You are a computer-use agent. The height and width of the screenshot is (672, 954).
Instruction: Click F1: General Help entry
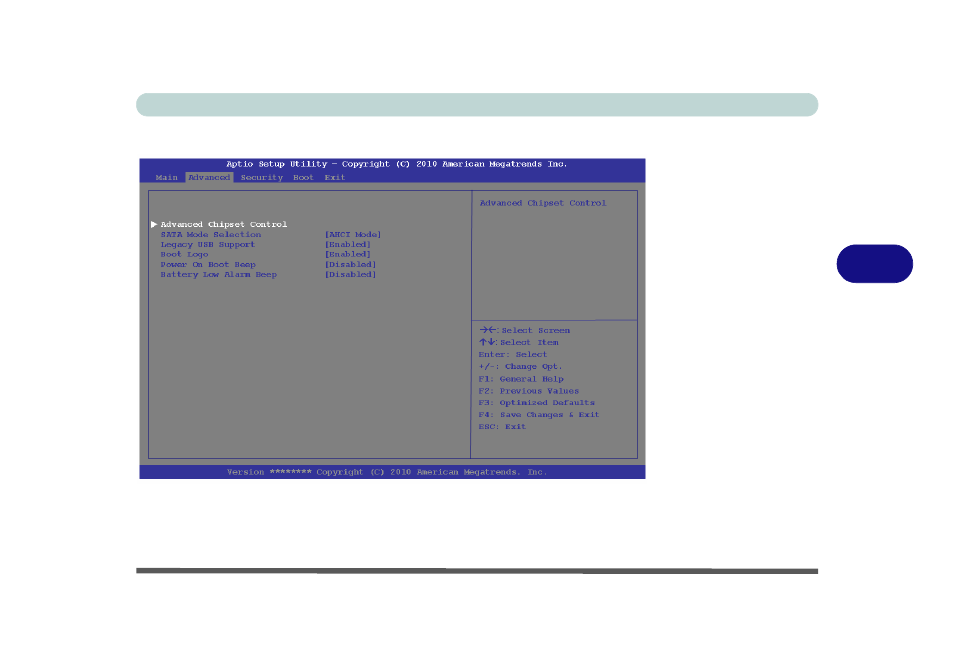pyautogui.click(x=521, y=379)
